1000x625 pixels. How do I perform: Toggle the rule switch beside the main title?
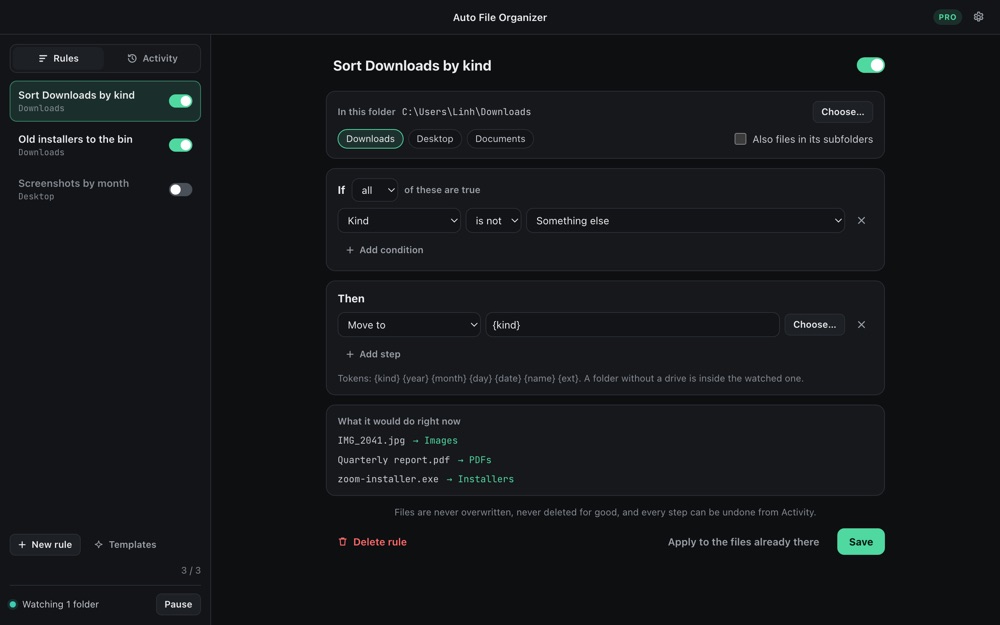click(871, 65)
